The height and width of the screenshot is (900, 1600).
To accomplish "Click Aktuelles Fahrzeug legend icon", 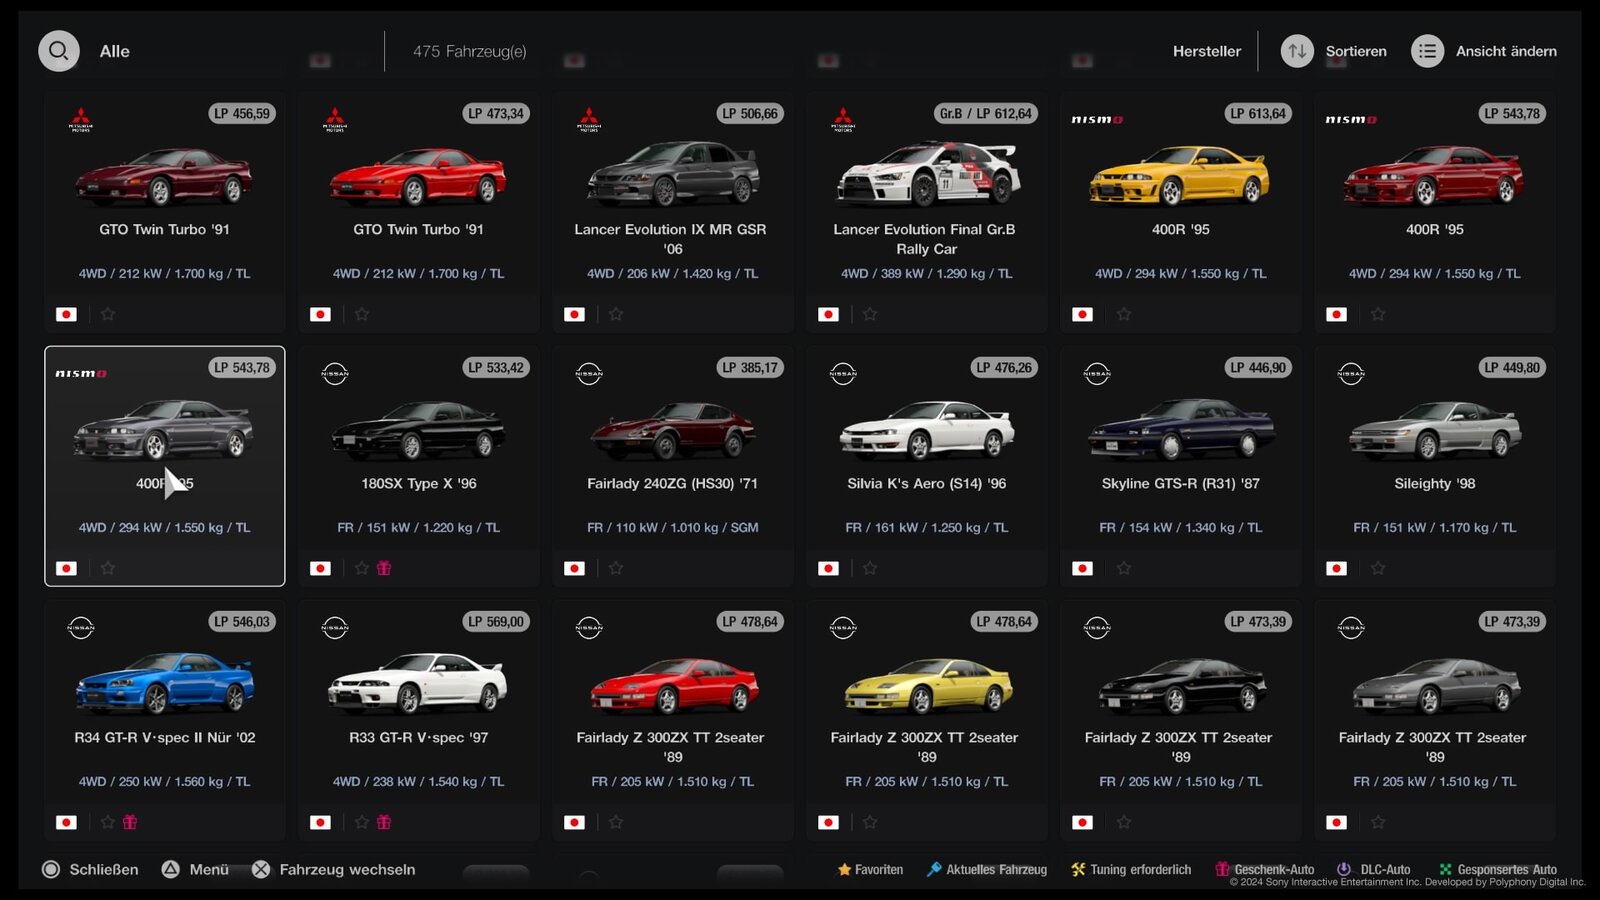I will click(x=934, y=870).
